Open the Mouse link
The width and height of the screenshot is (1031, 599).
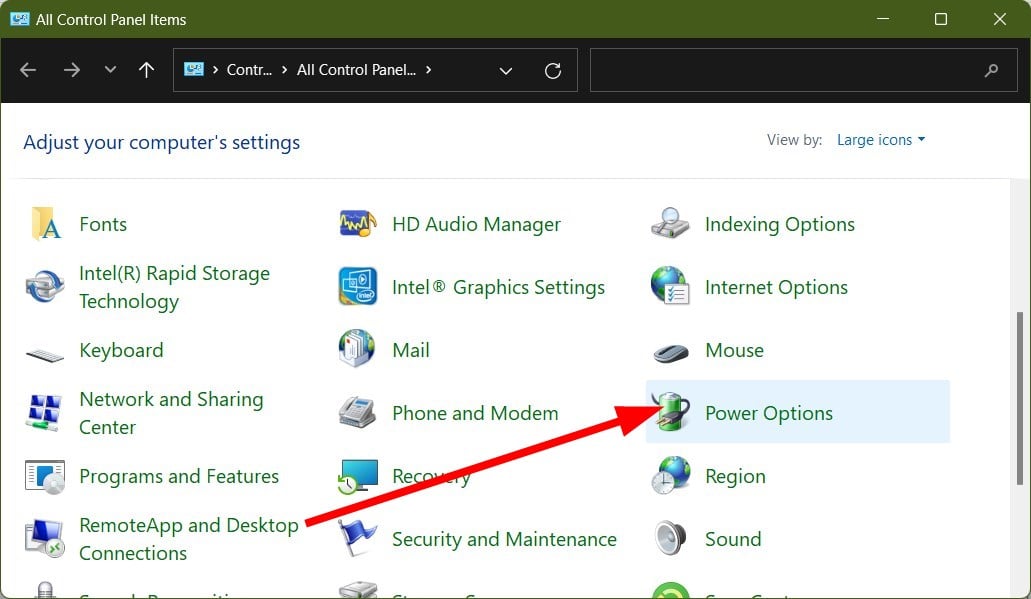point(734,350)
